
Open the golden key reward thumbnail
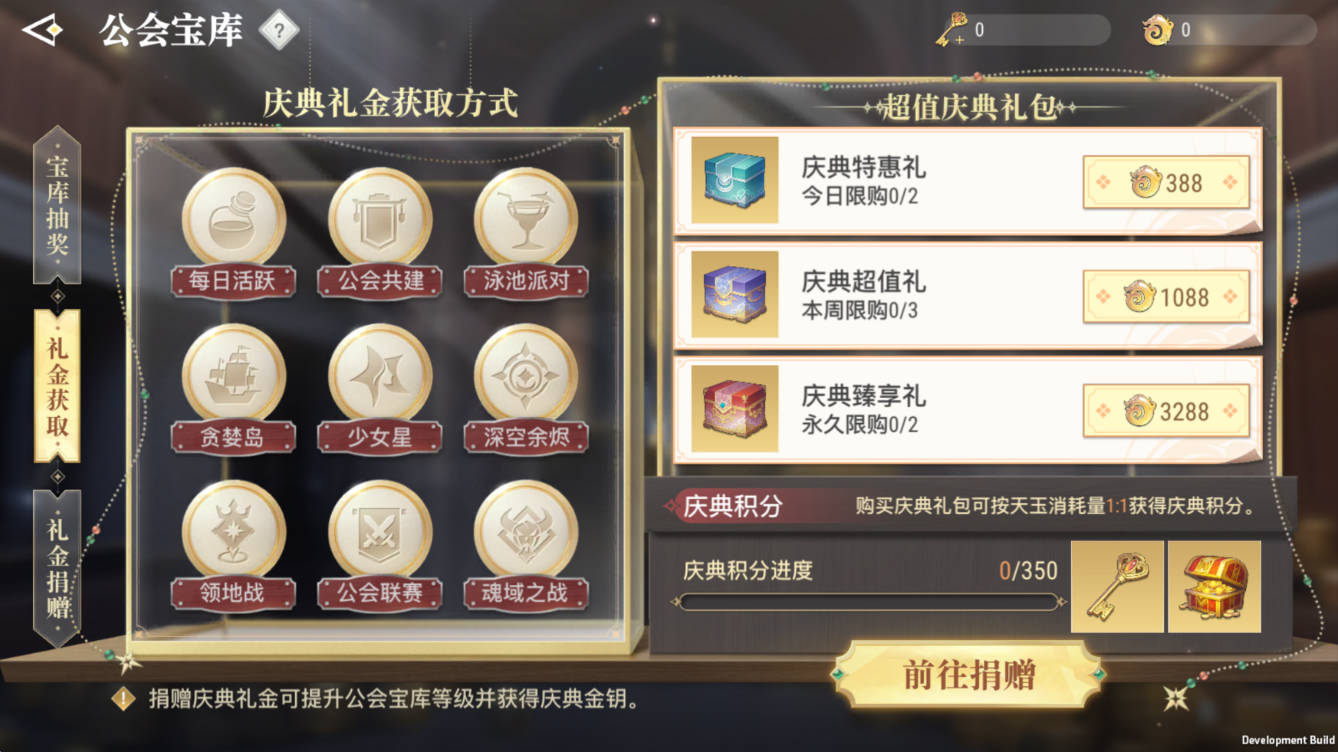point(1117,587)
